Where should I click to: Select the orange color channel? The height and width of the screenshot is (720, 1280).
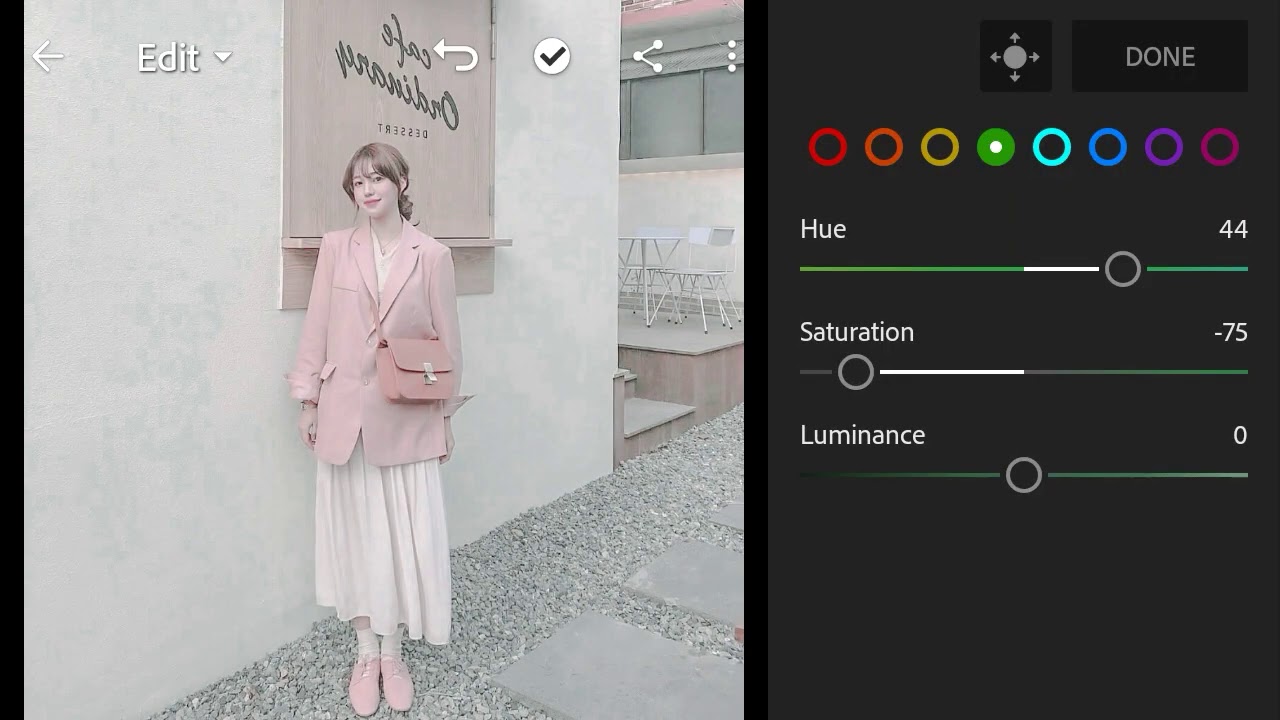[x=884, y=148]
